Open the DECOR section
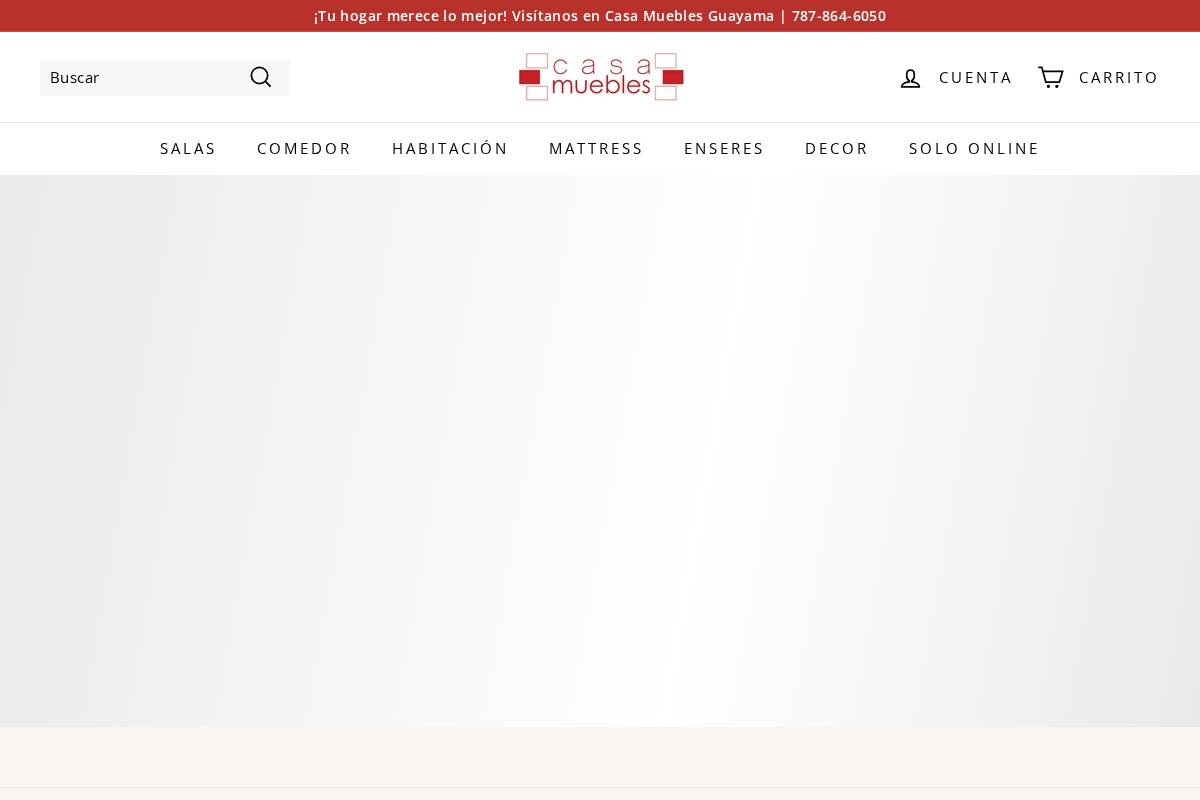The height and width of the screenshot is (800, 1200). point(837,148)
